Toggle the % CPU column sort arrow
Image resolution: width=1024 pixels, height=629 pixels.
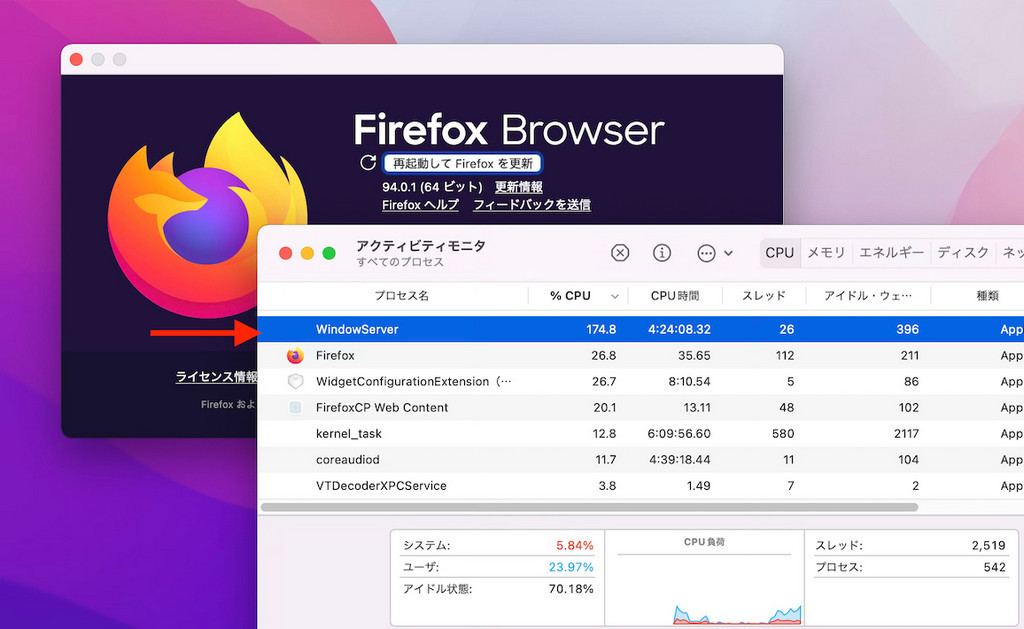pos(615,297)
